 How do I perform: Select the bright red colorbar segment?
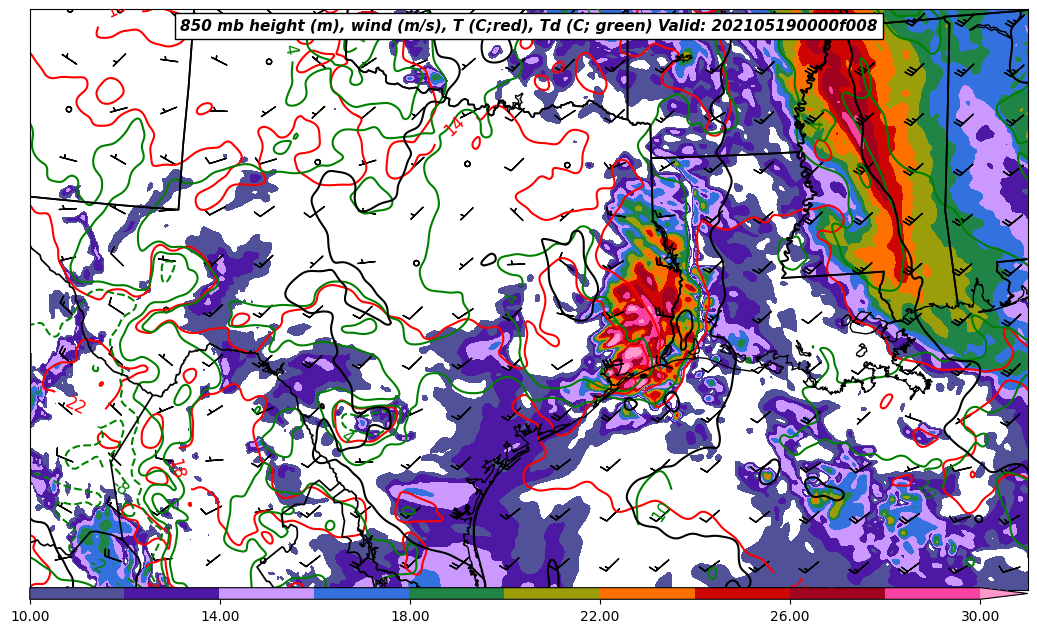click(742, 594)
